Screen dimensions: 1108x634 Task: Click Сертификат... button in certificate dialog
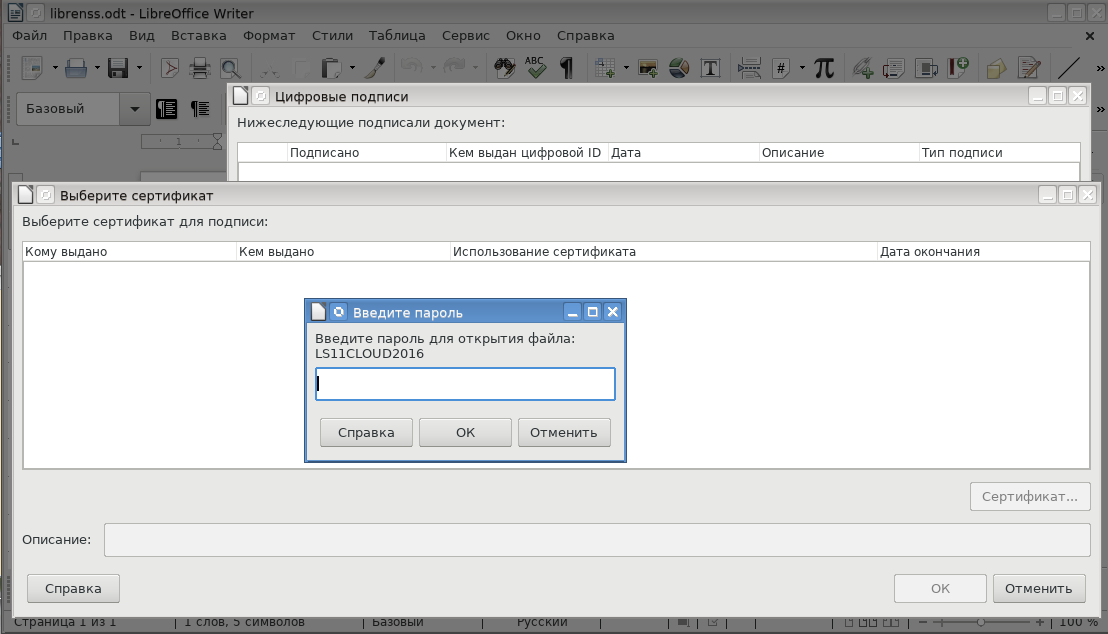pos(1030,497)
